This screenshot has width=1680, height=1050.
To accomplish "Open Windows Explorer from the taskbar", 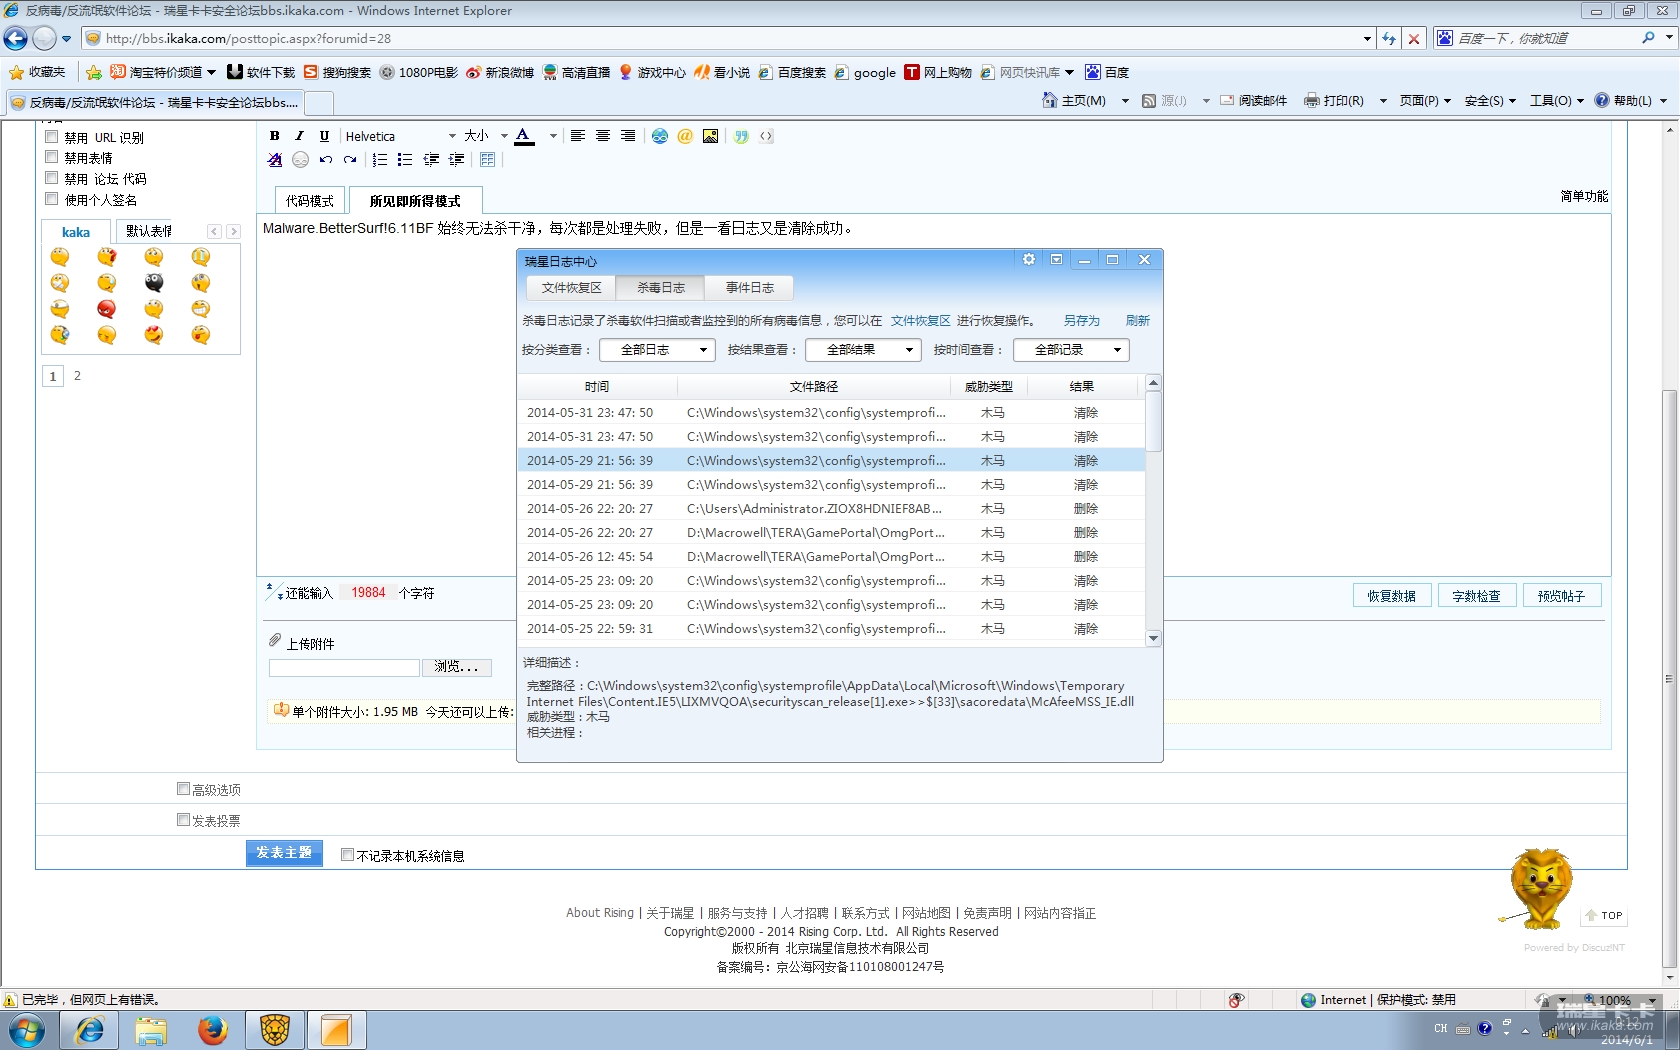I will [x=151, y=1030].
